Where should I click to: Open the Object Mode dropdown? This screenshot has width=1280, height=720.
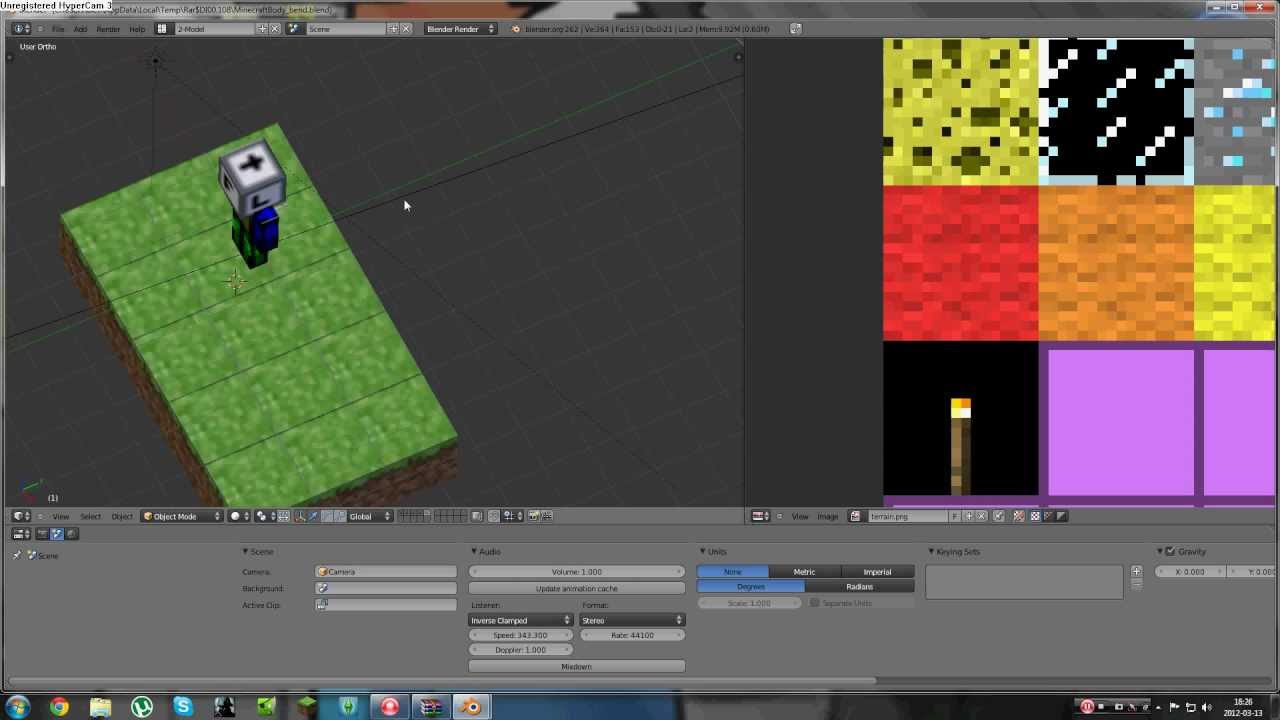[x=181, y=516]
